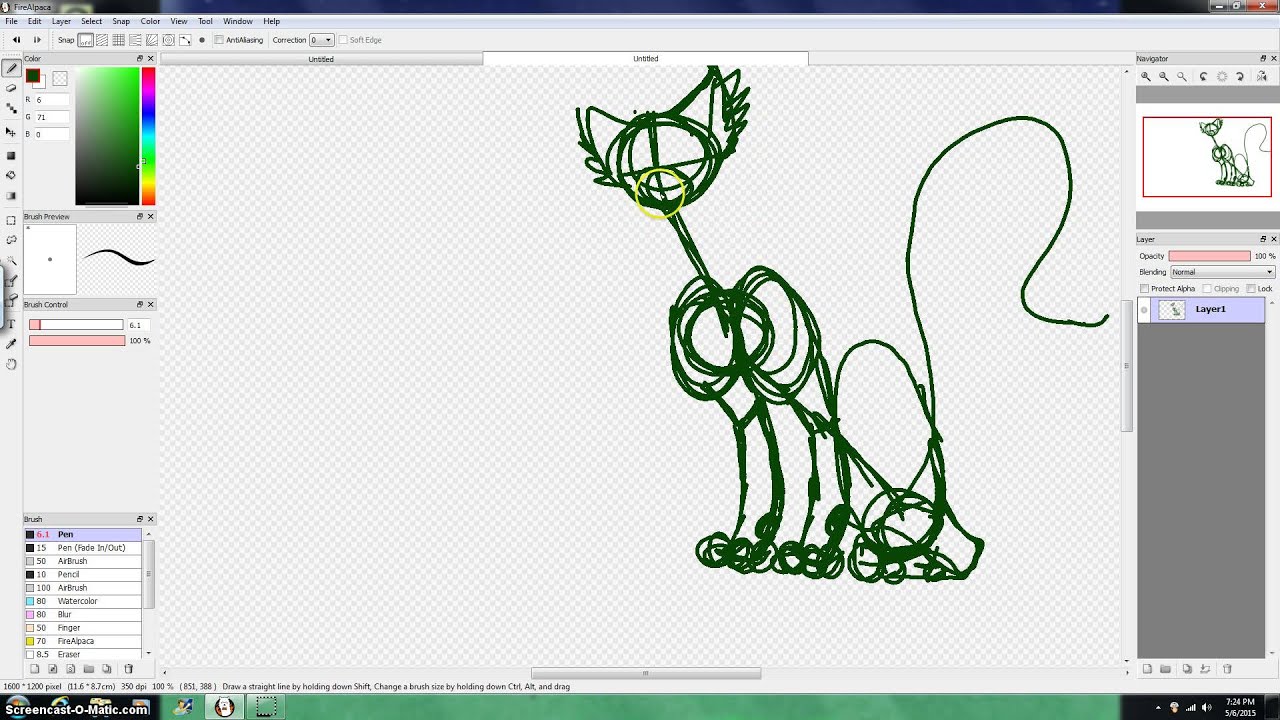Open the Blending mode dropdown
Viewport: 1280px width, 720px height.
tap(1222, 272)
